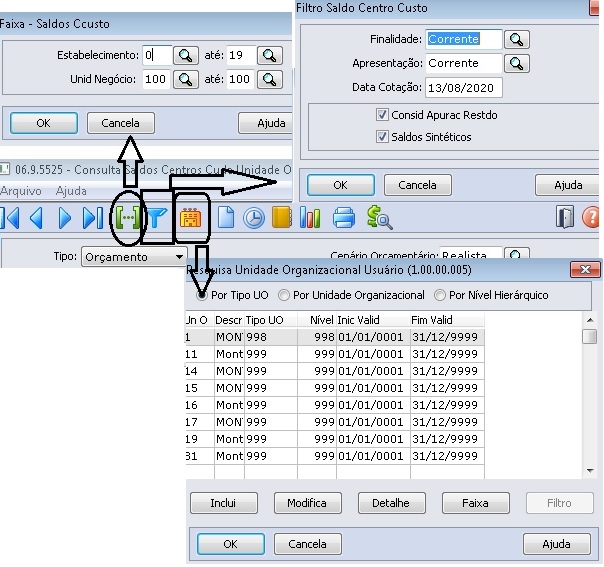Click Fim Valid column header

[x=447, y=320]
